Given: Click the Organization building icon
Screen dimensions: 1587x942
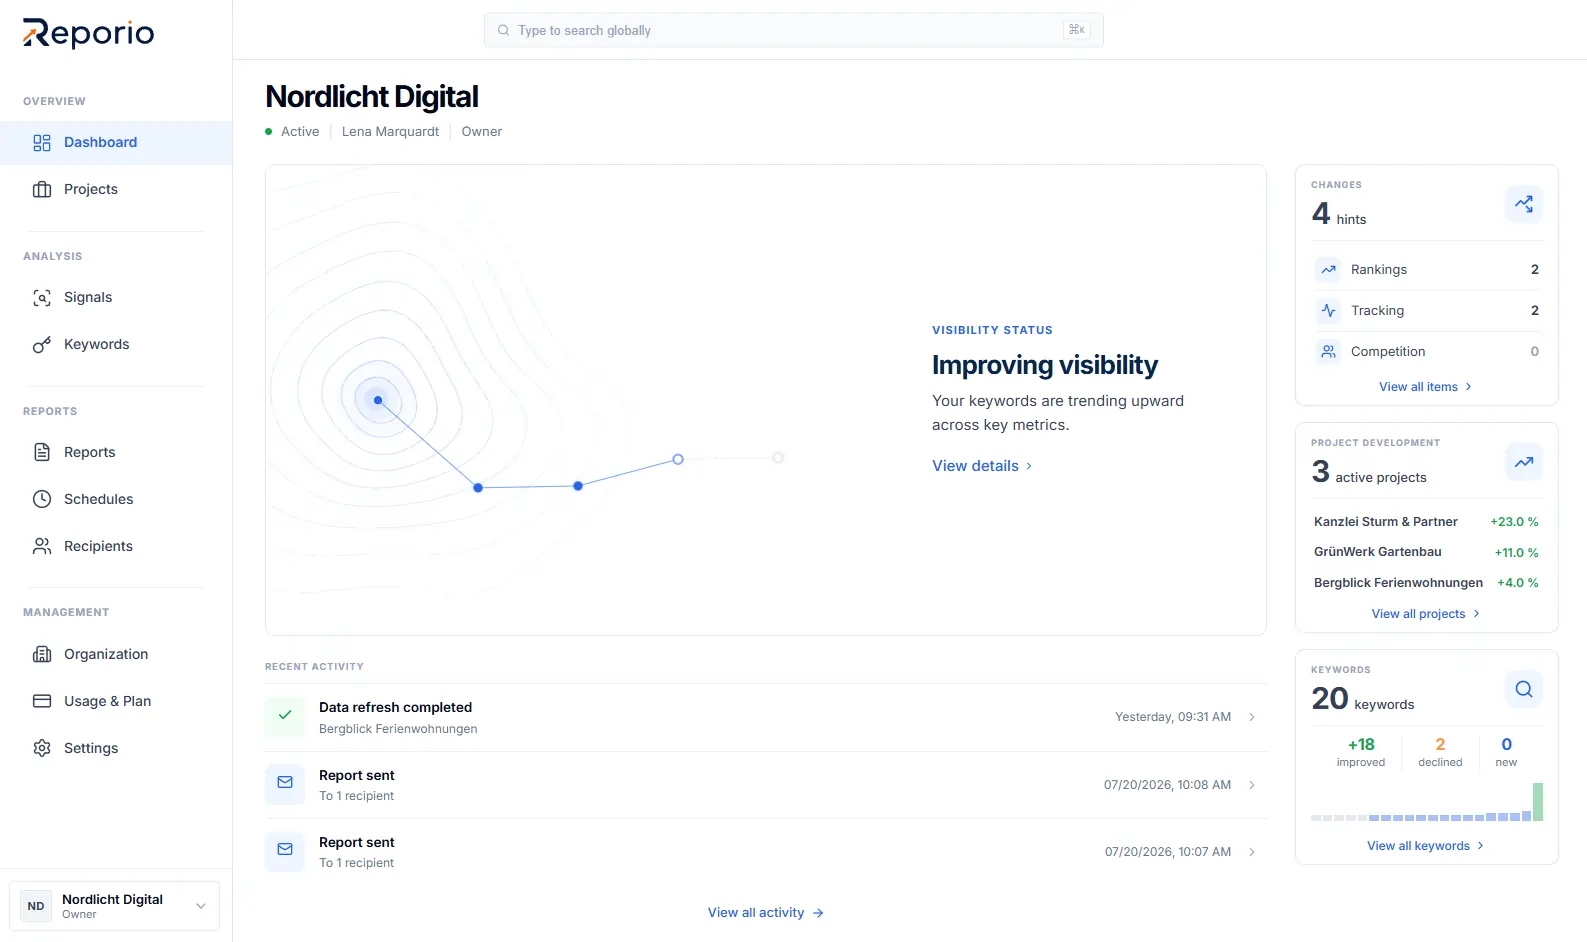Looking at the screenshot, I should coord(42,655).
